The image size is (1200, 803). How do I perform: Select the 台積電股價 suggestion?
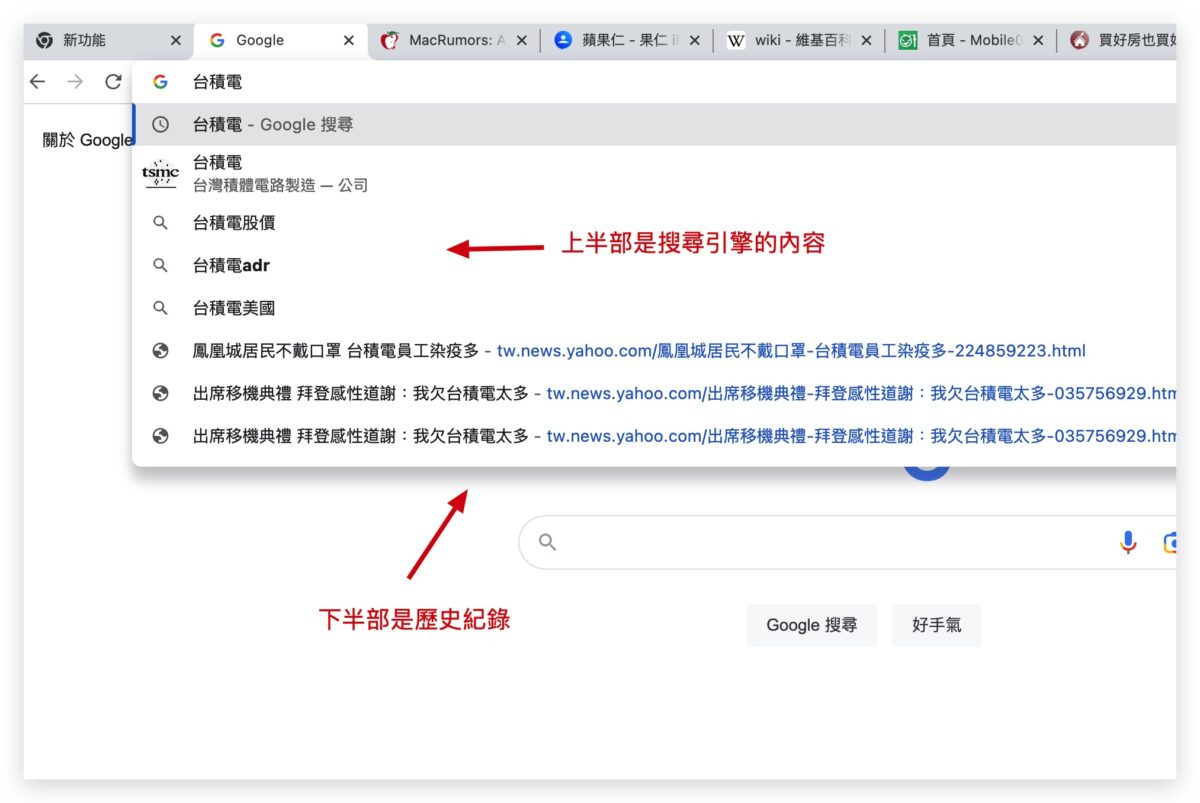click(654, 223)
